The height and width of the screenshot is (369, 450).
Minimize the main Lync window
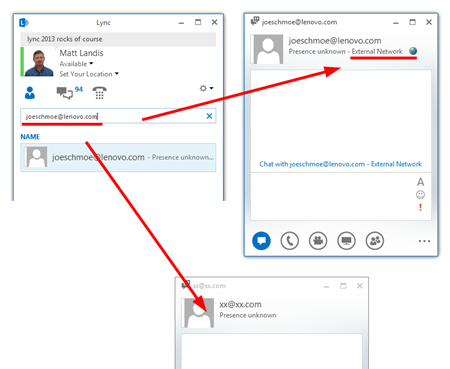click(181, 23)
